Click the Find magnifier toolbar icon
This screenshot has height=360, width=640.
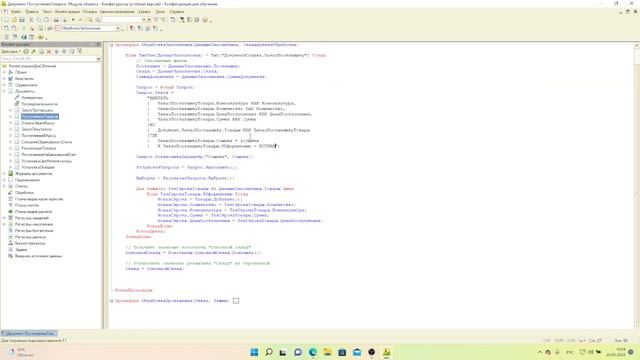90,20
